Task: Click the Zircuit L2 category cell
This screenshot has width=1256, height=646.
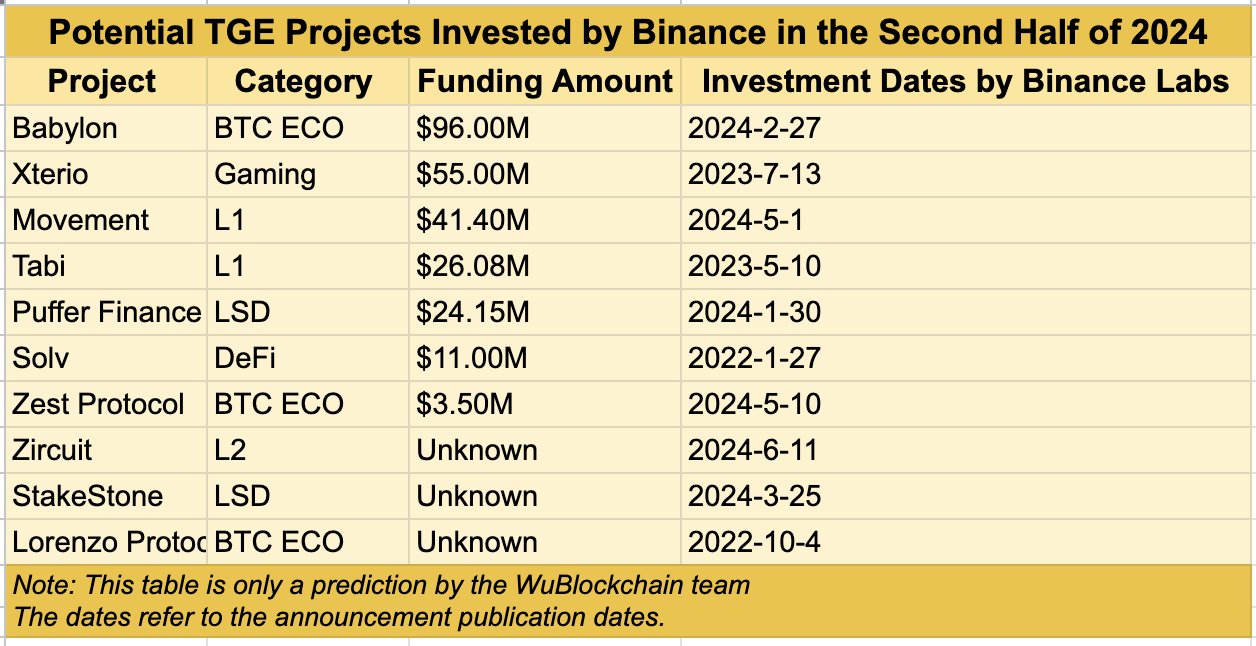Action: (x=231, y=450)
